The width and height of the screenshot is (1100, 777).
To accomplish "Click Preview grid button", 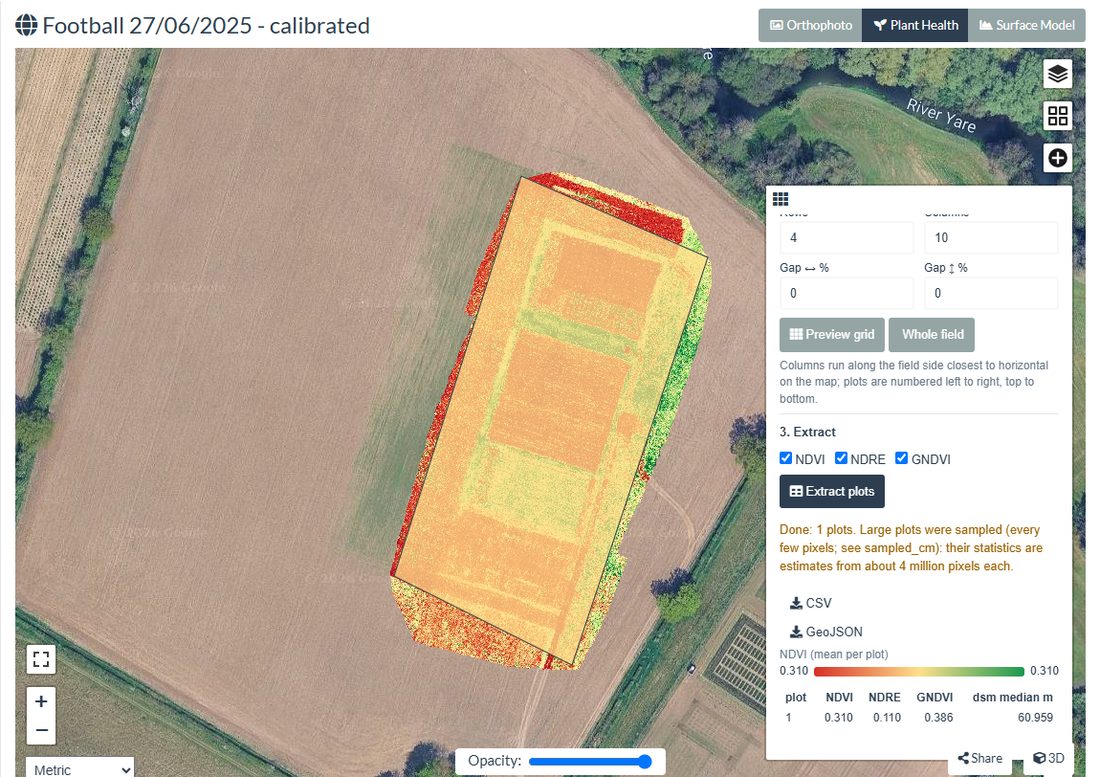I will [x=832, y=335].
